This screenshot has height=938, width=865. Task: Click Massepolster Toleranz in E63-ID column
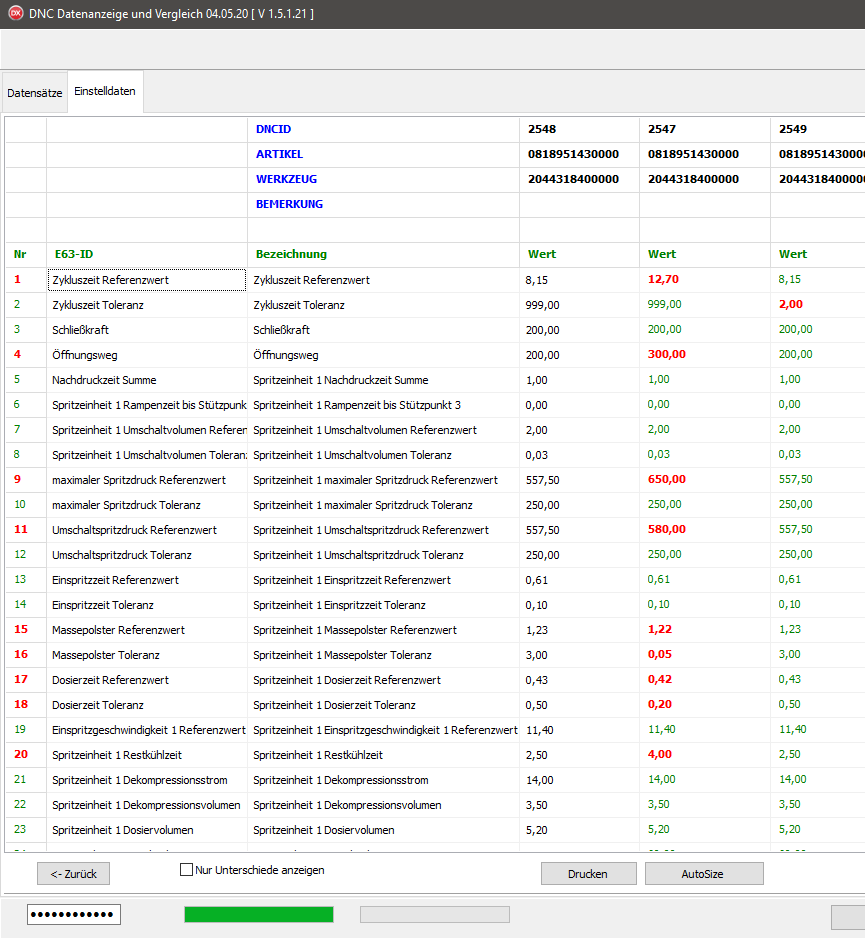click(x=106, y=656)
